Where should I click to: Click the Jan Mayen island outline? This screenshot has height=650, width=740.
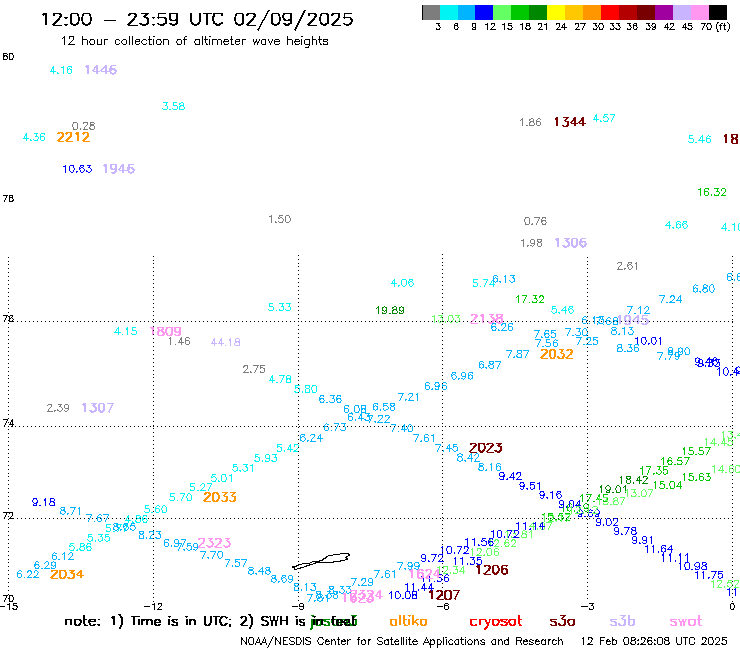click(x=321, y=561)
